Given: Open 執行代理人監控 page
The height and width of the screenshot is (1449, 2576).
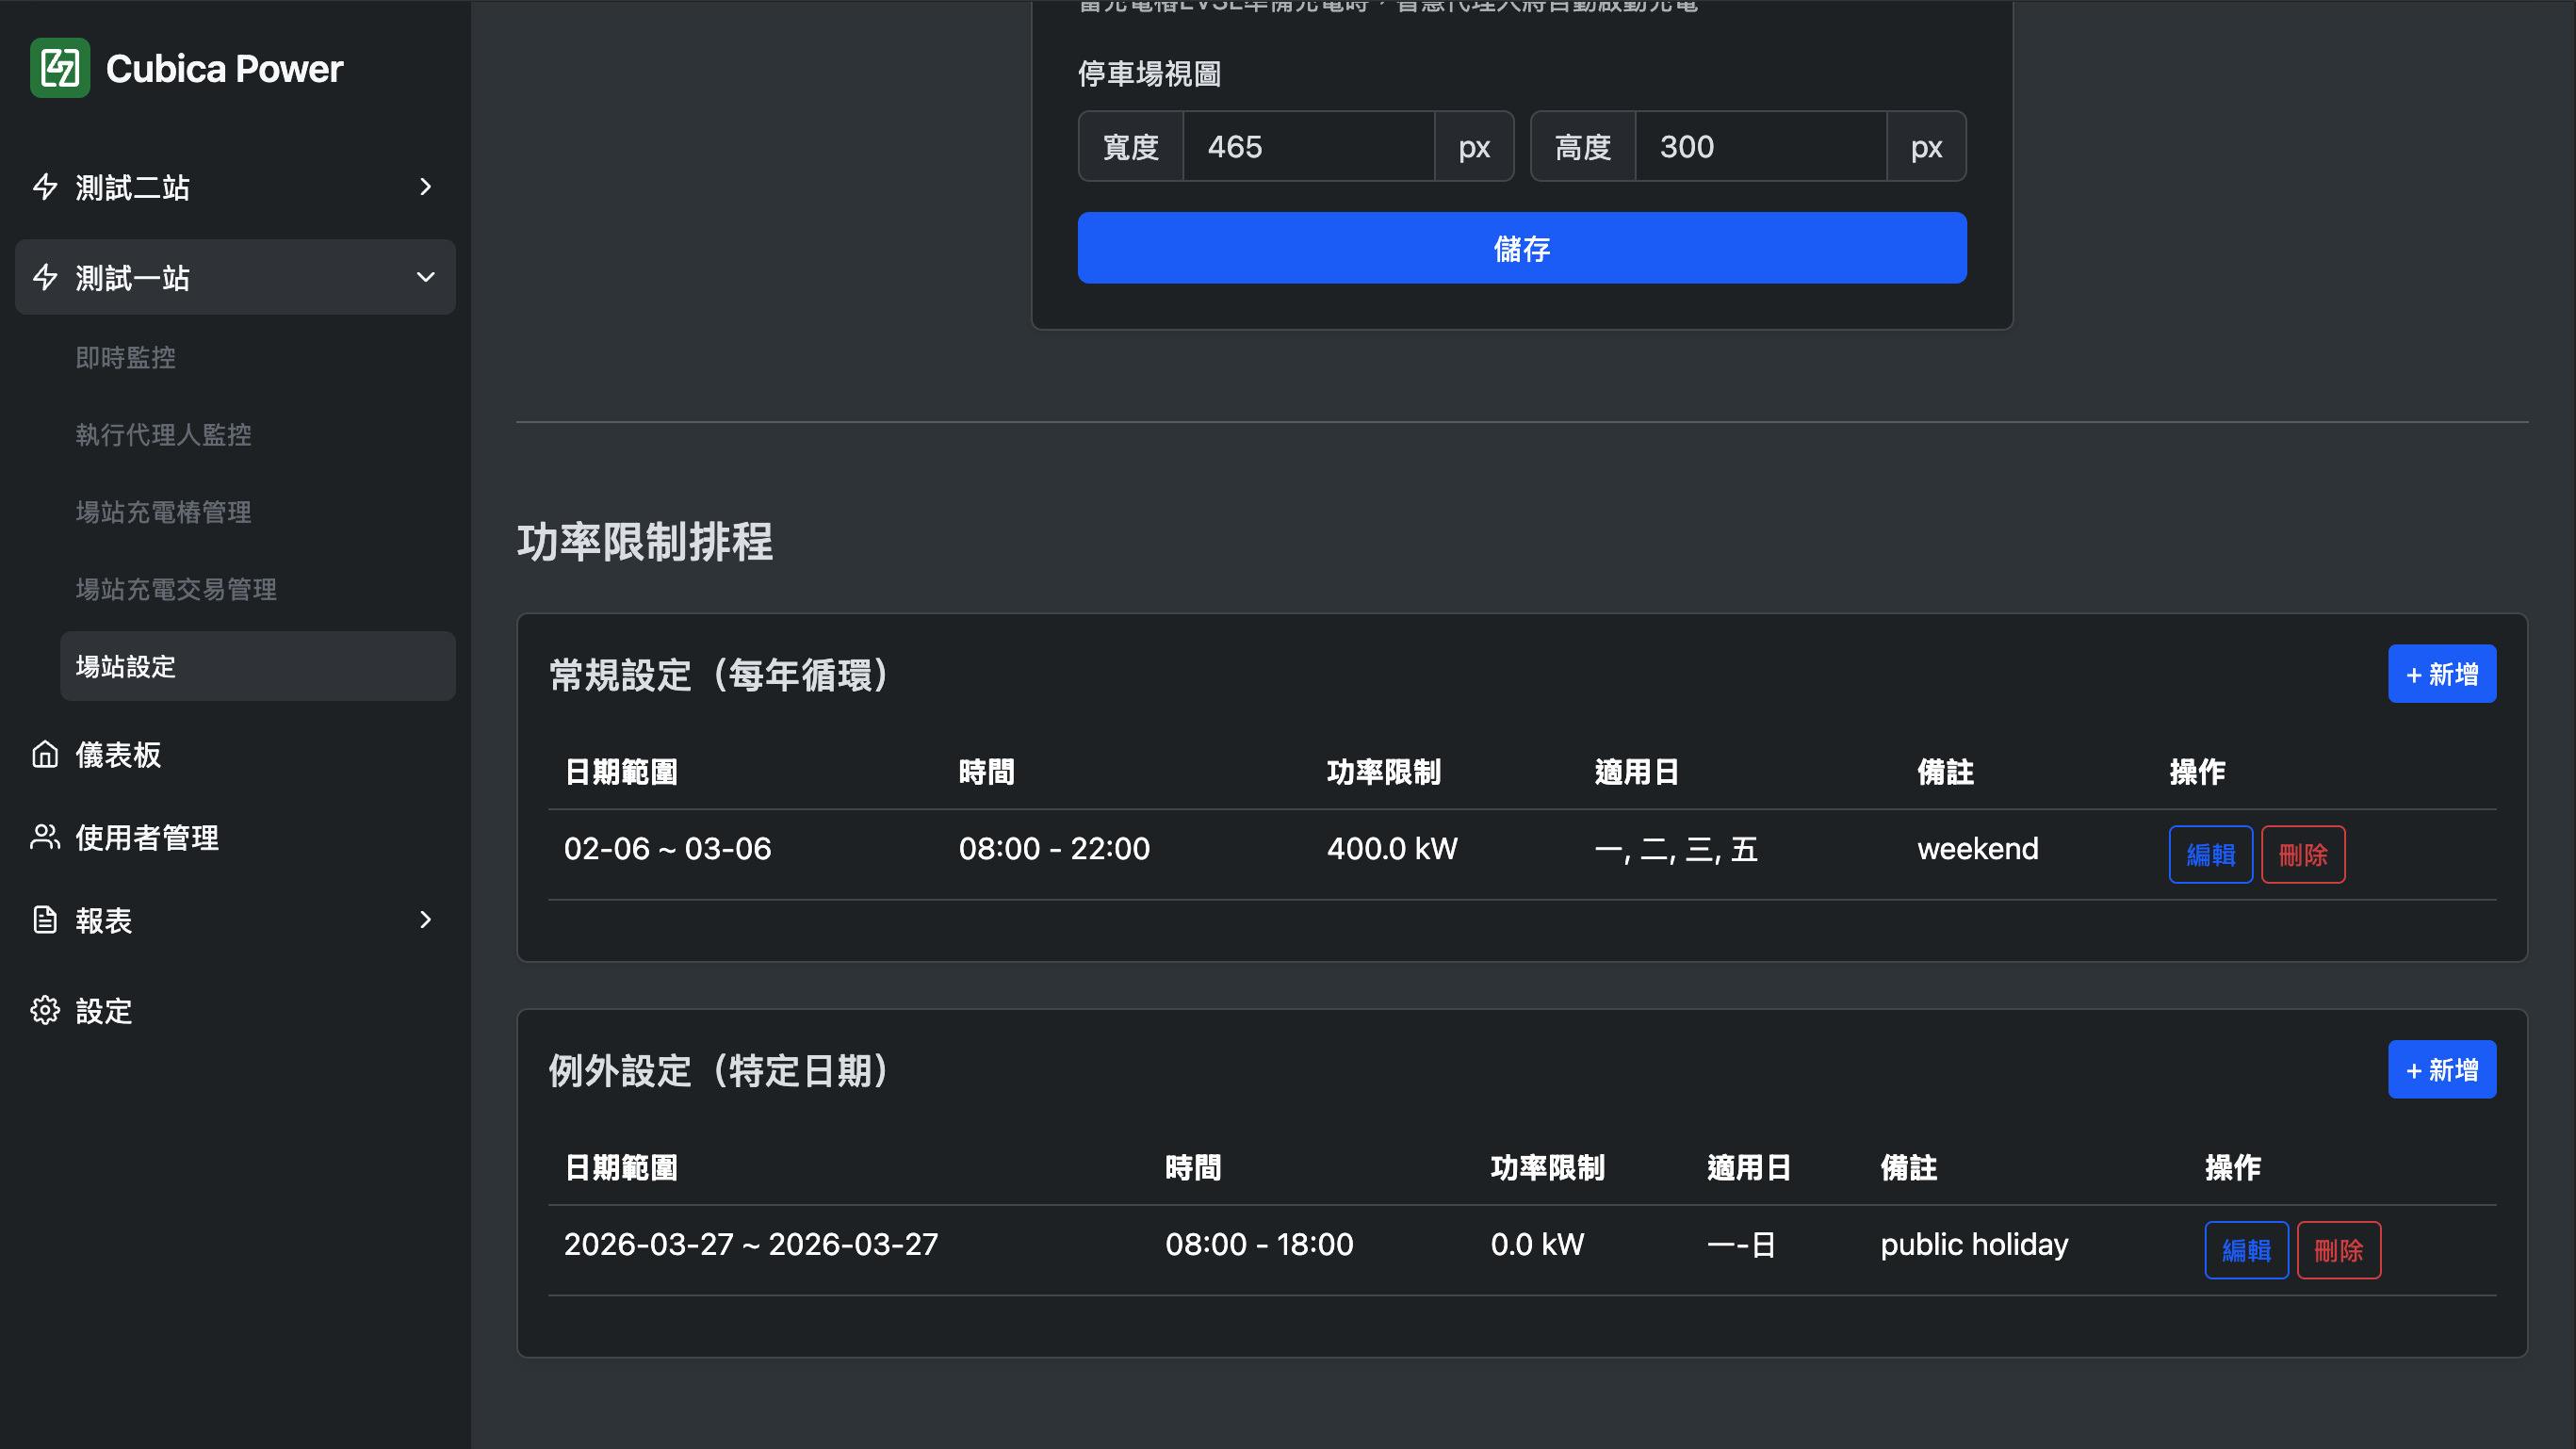Looking at the screenshot, I should coord(164,435).
